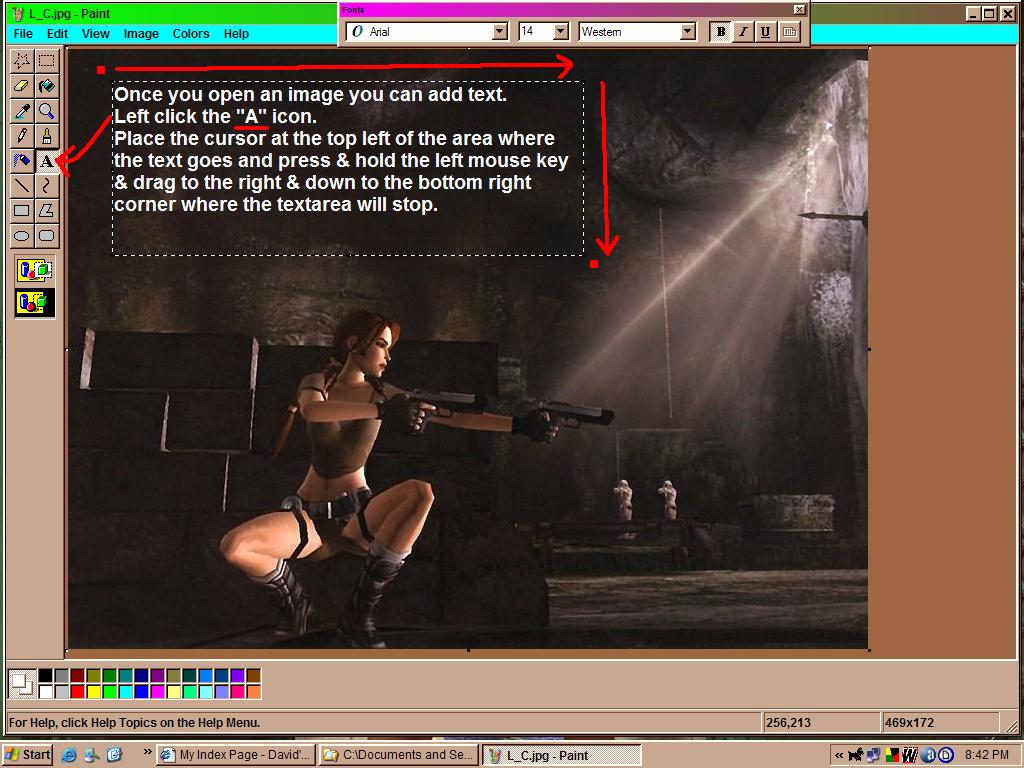The height and width of the screenshot is (768, 1024).
Task: Switch to My Index Page taskbar button
Action: 236,755
